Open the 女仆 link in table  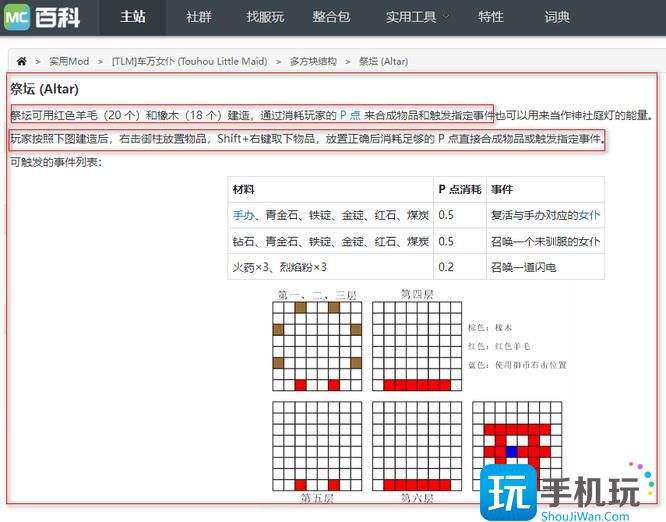click(589, 215)
